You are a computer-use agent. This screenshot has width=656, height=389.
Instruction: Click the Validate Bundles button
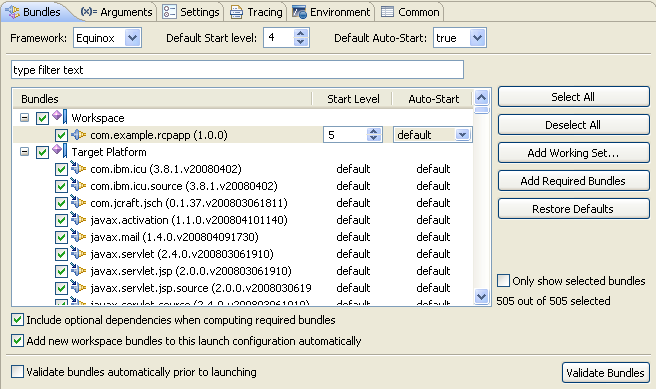tap(605, 372)
